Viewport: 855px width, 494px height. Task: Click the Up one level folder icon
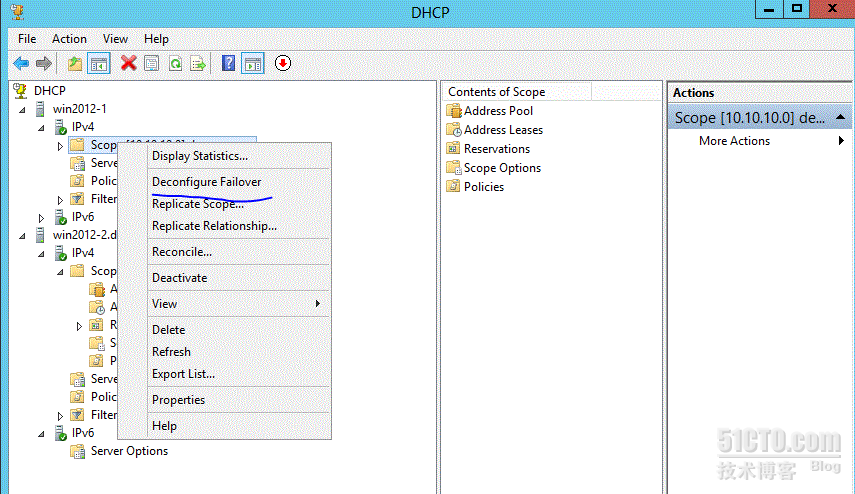pyautogui.click(x=75, y=63)
